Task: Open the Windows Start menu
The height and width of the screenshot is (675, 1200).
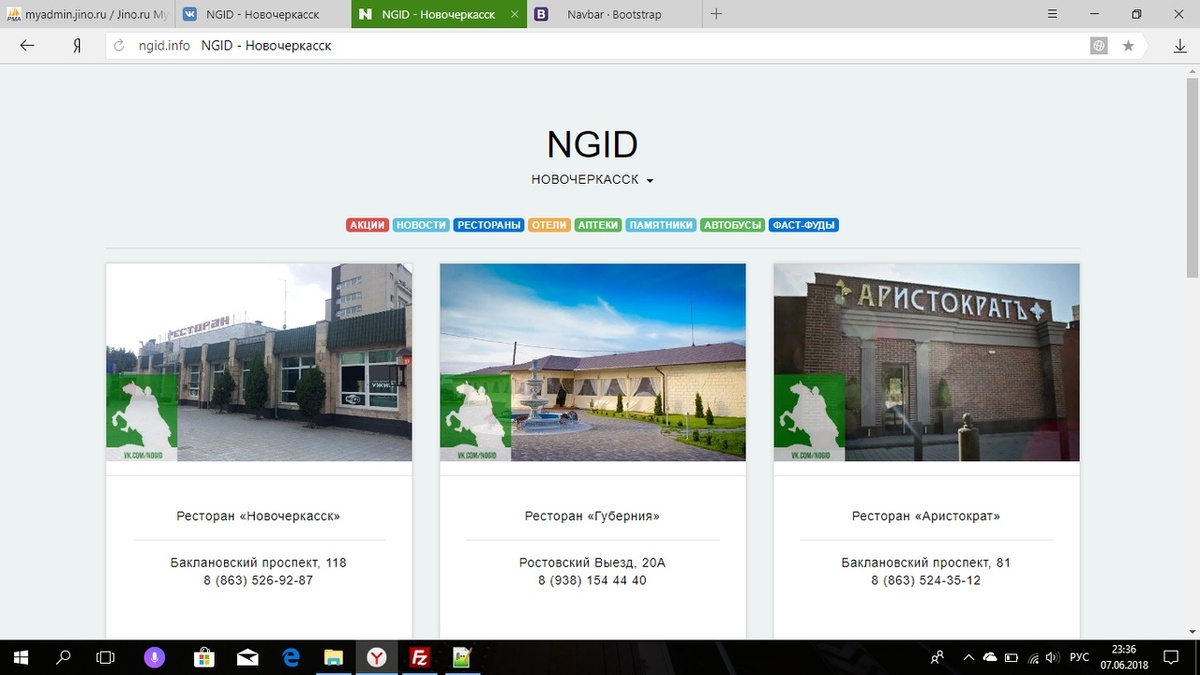Action: pos(21,657)
